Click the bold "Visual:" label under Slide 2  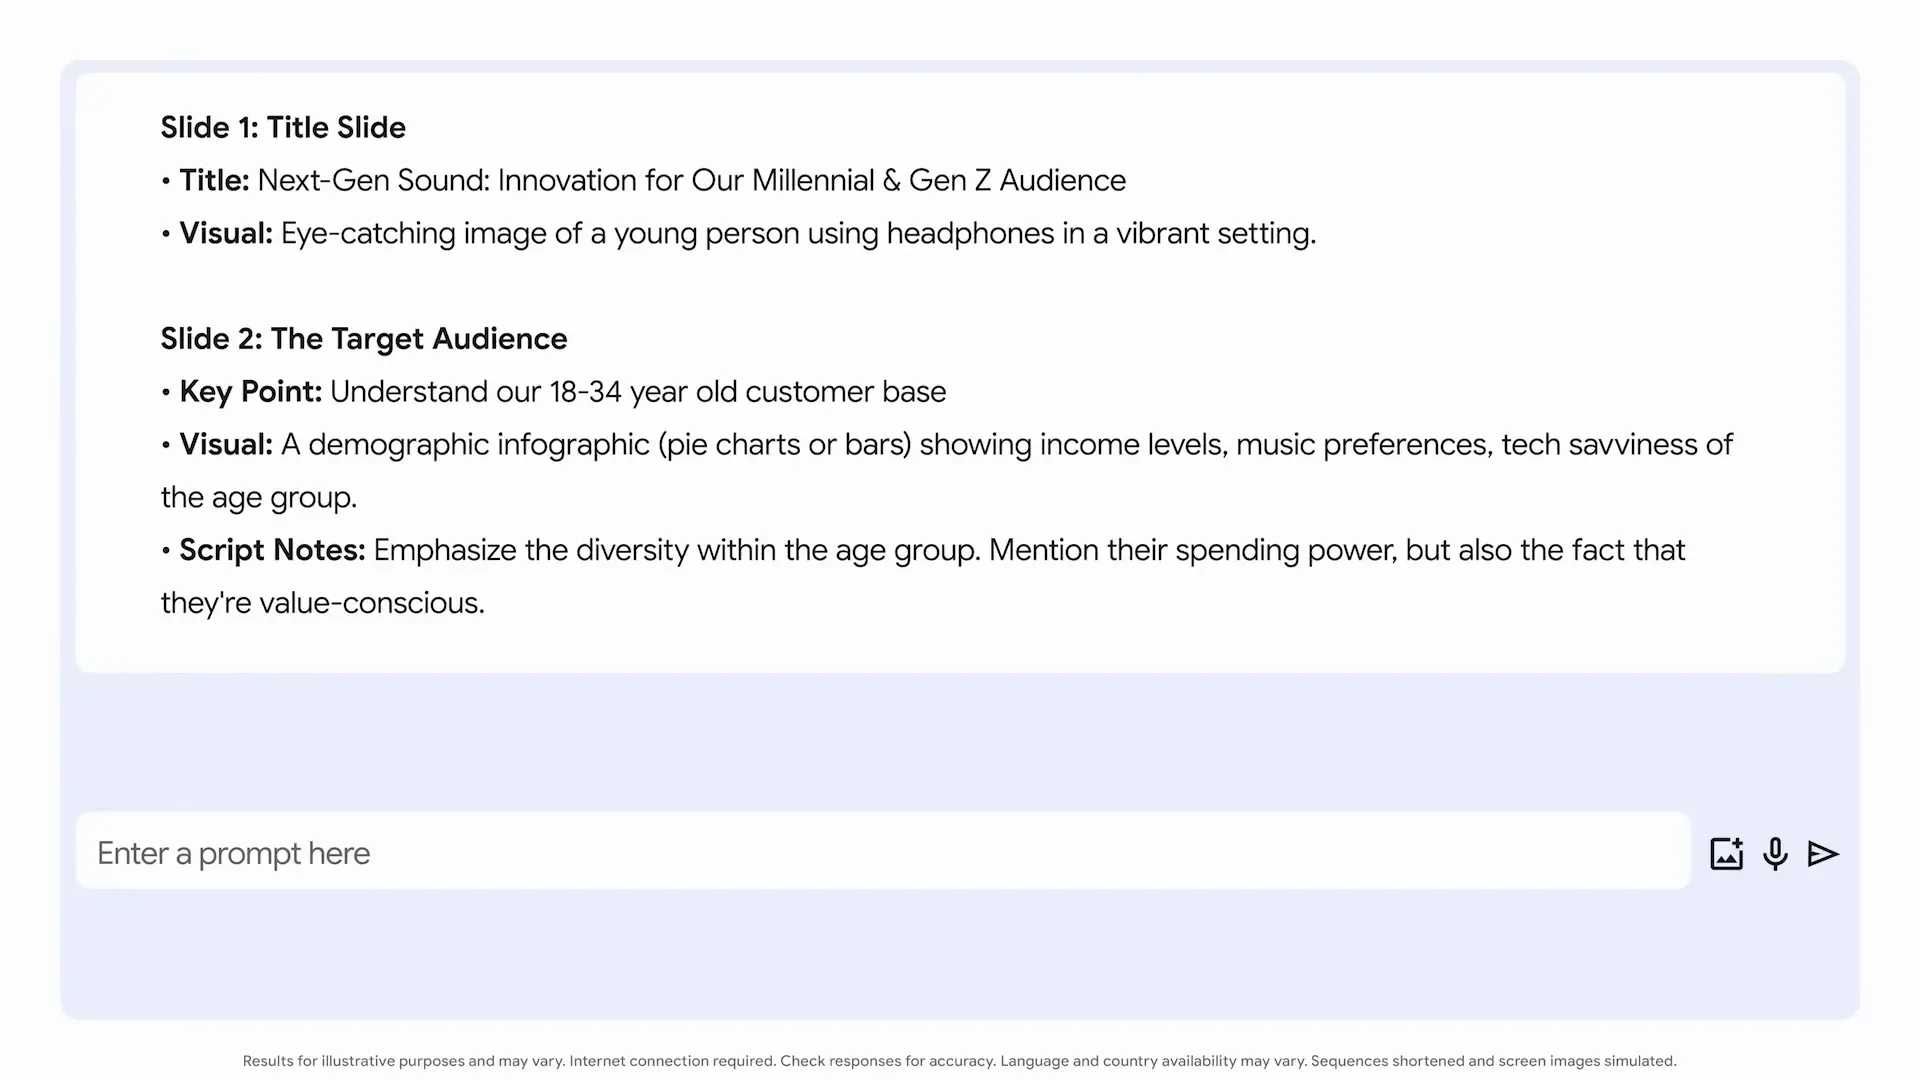click(226, 445)
